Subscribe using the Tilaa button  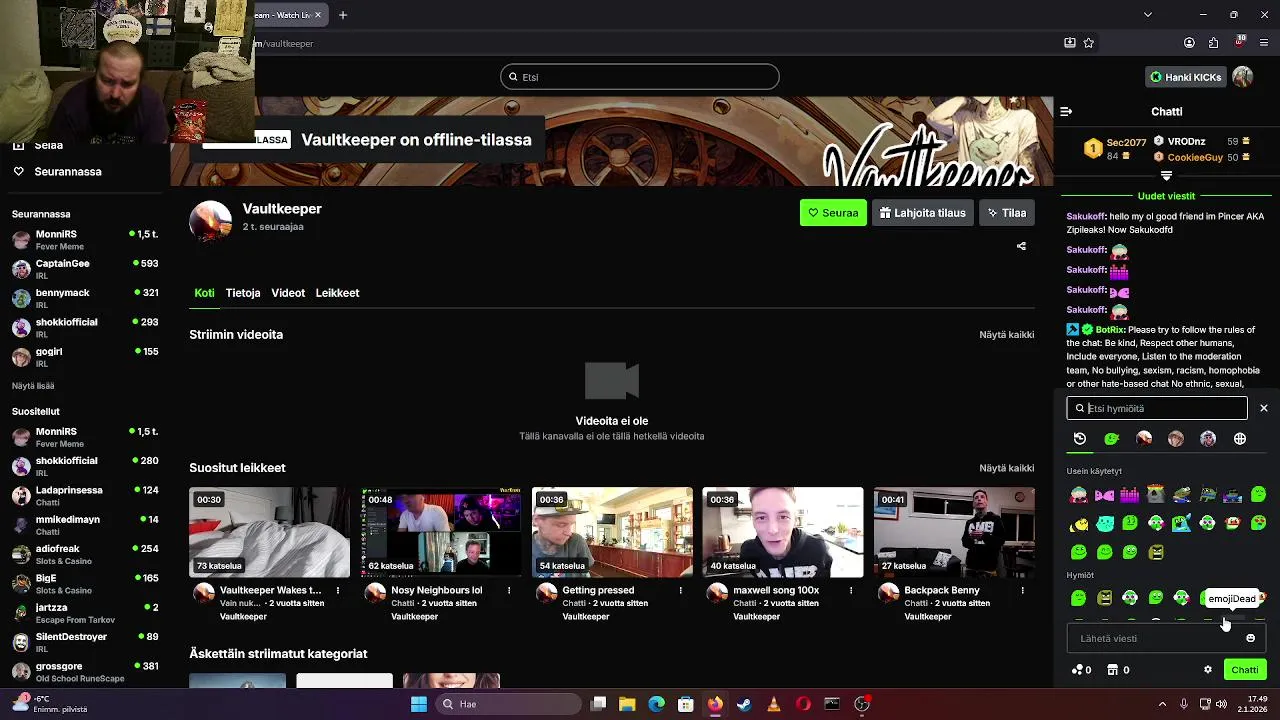[x=1006, y=213]
